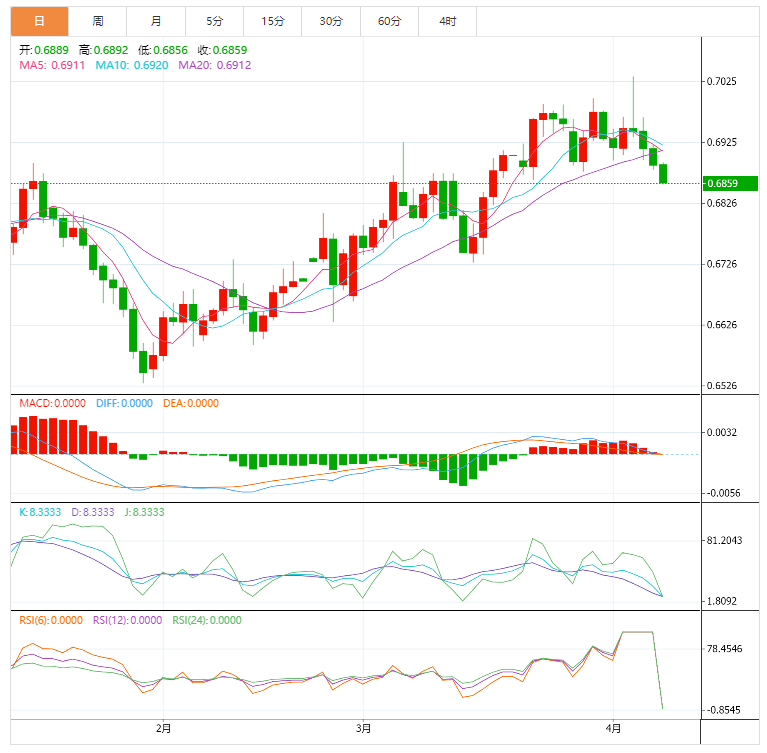Click the -0.0056 MACD axis label
Viewport: 767px width, 753px height.
(x=723, y=493)
